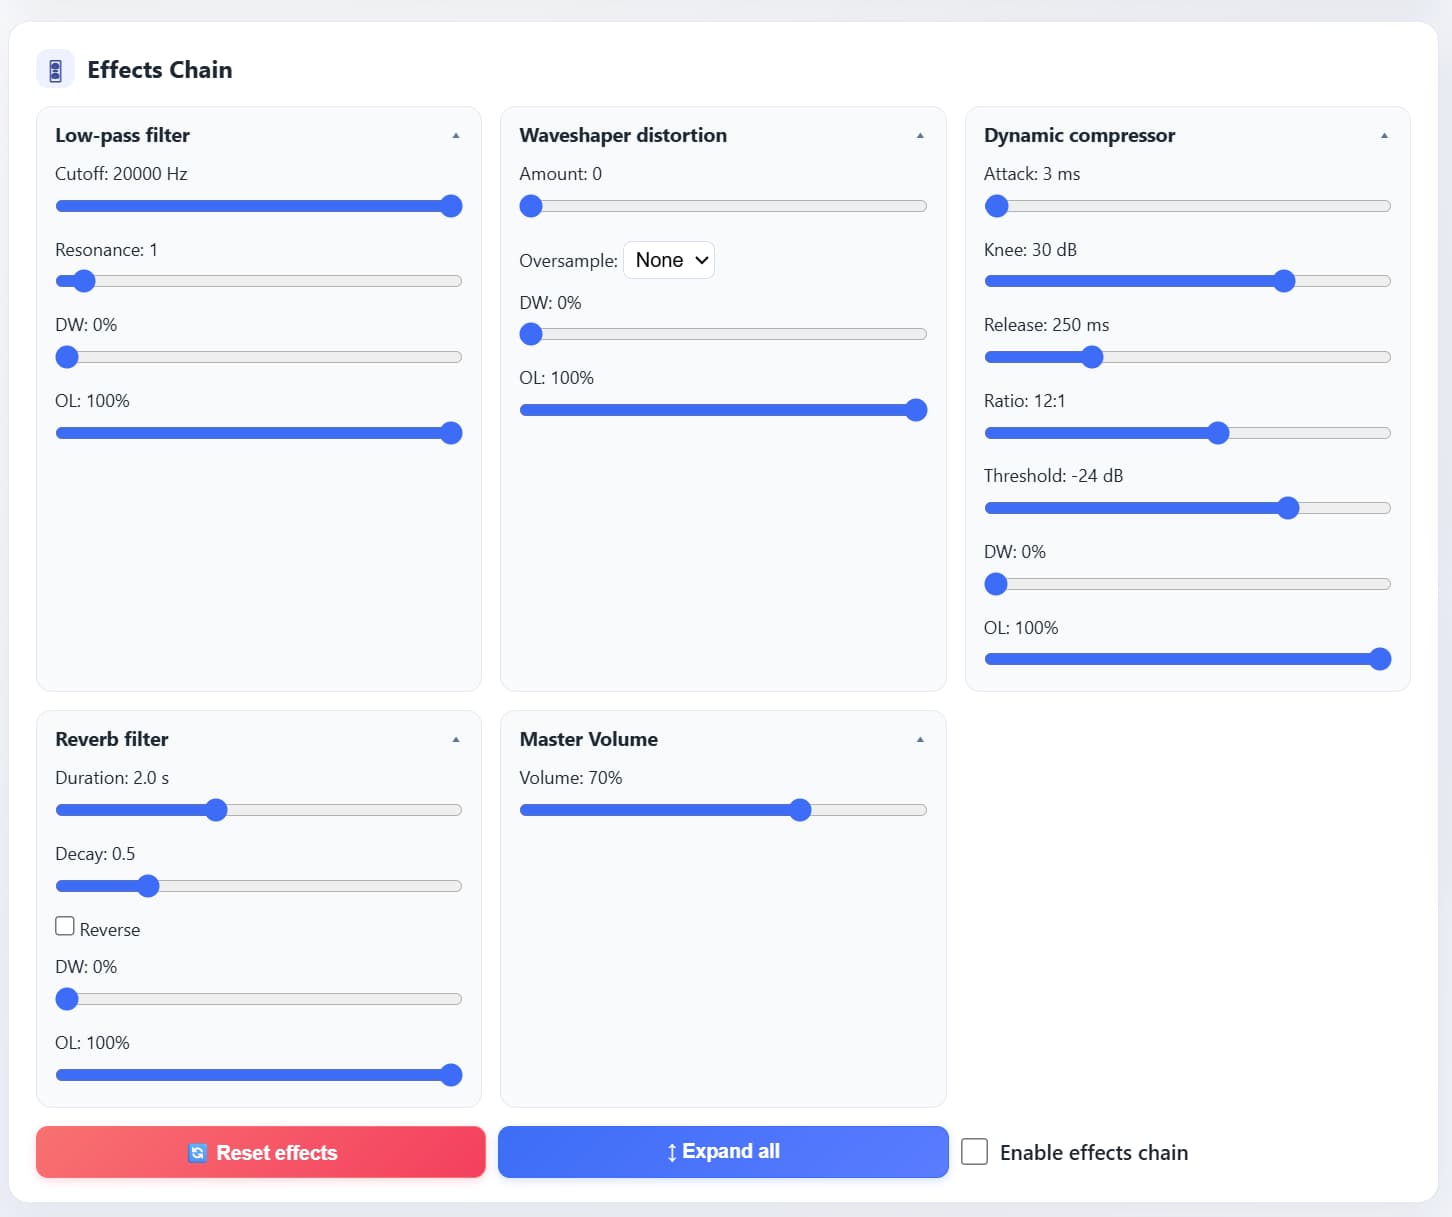Click the Effects Chain speaker icon
The width and height of the screenshot is (1452, 1217).
[55, 70]
